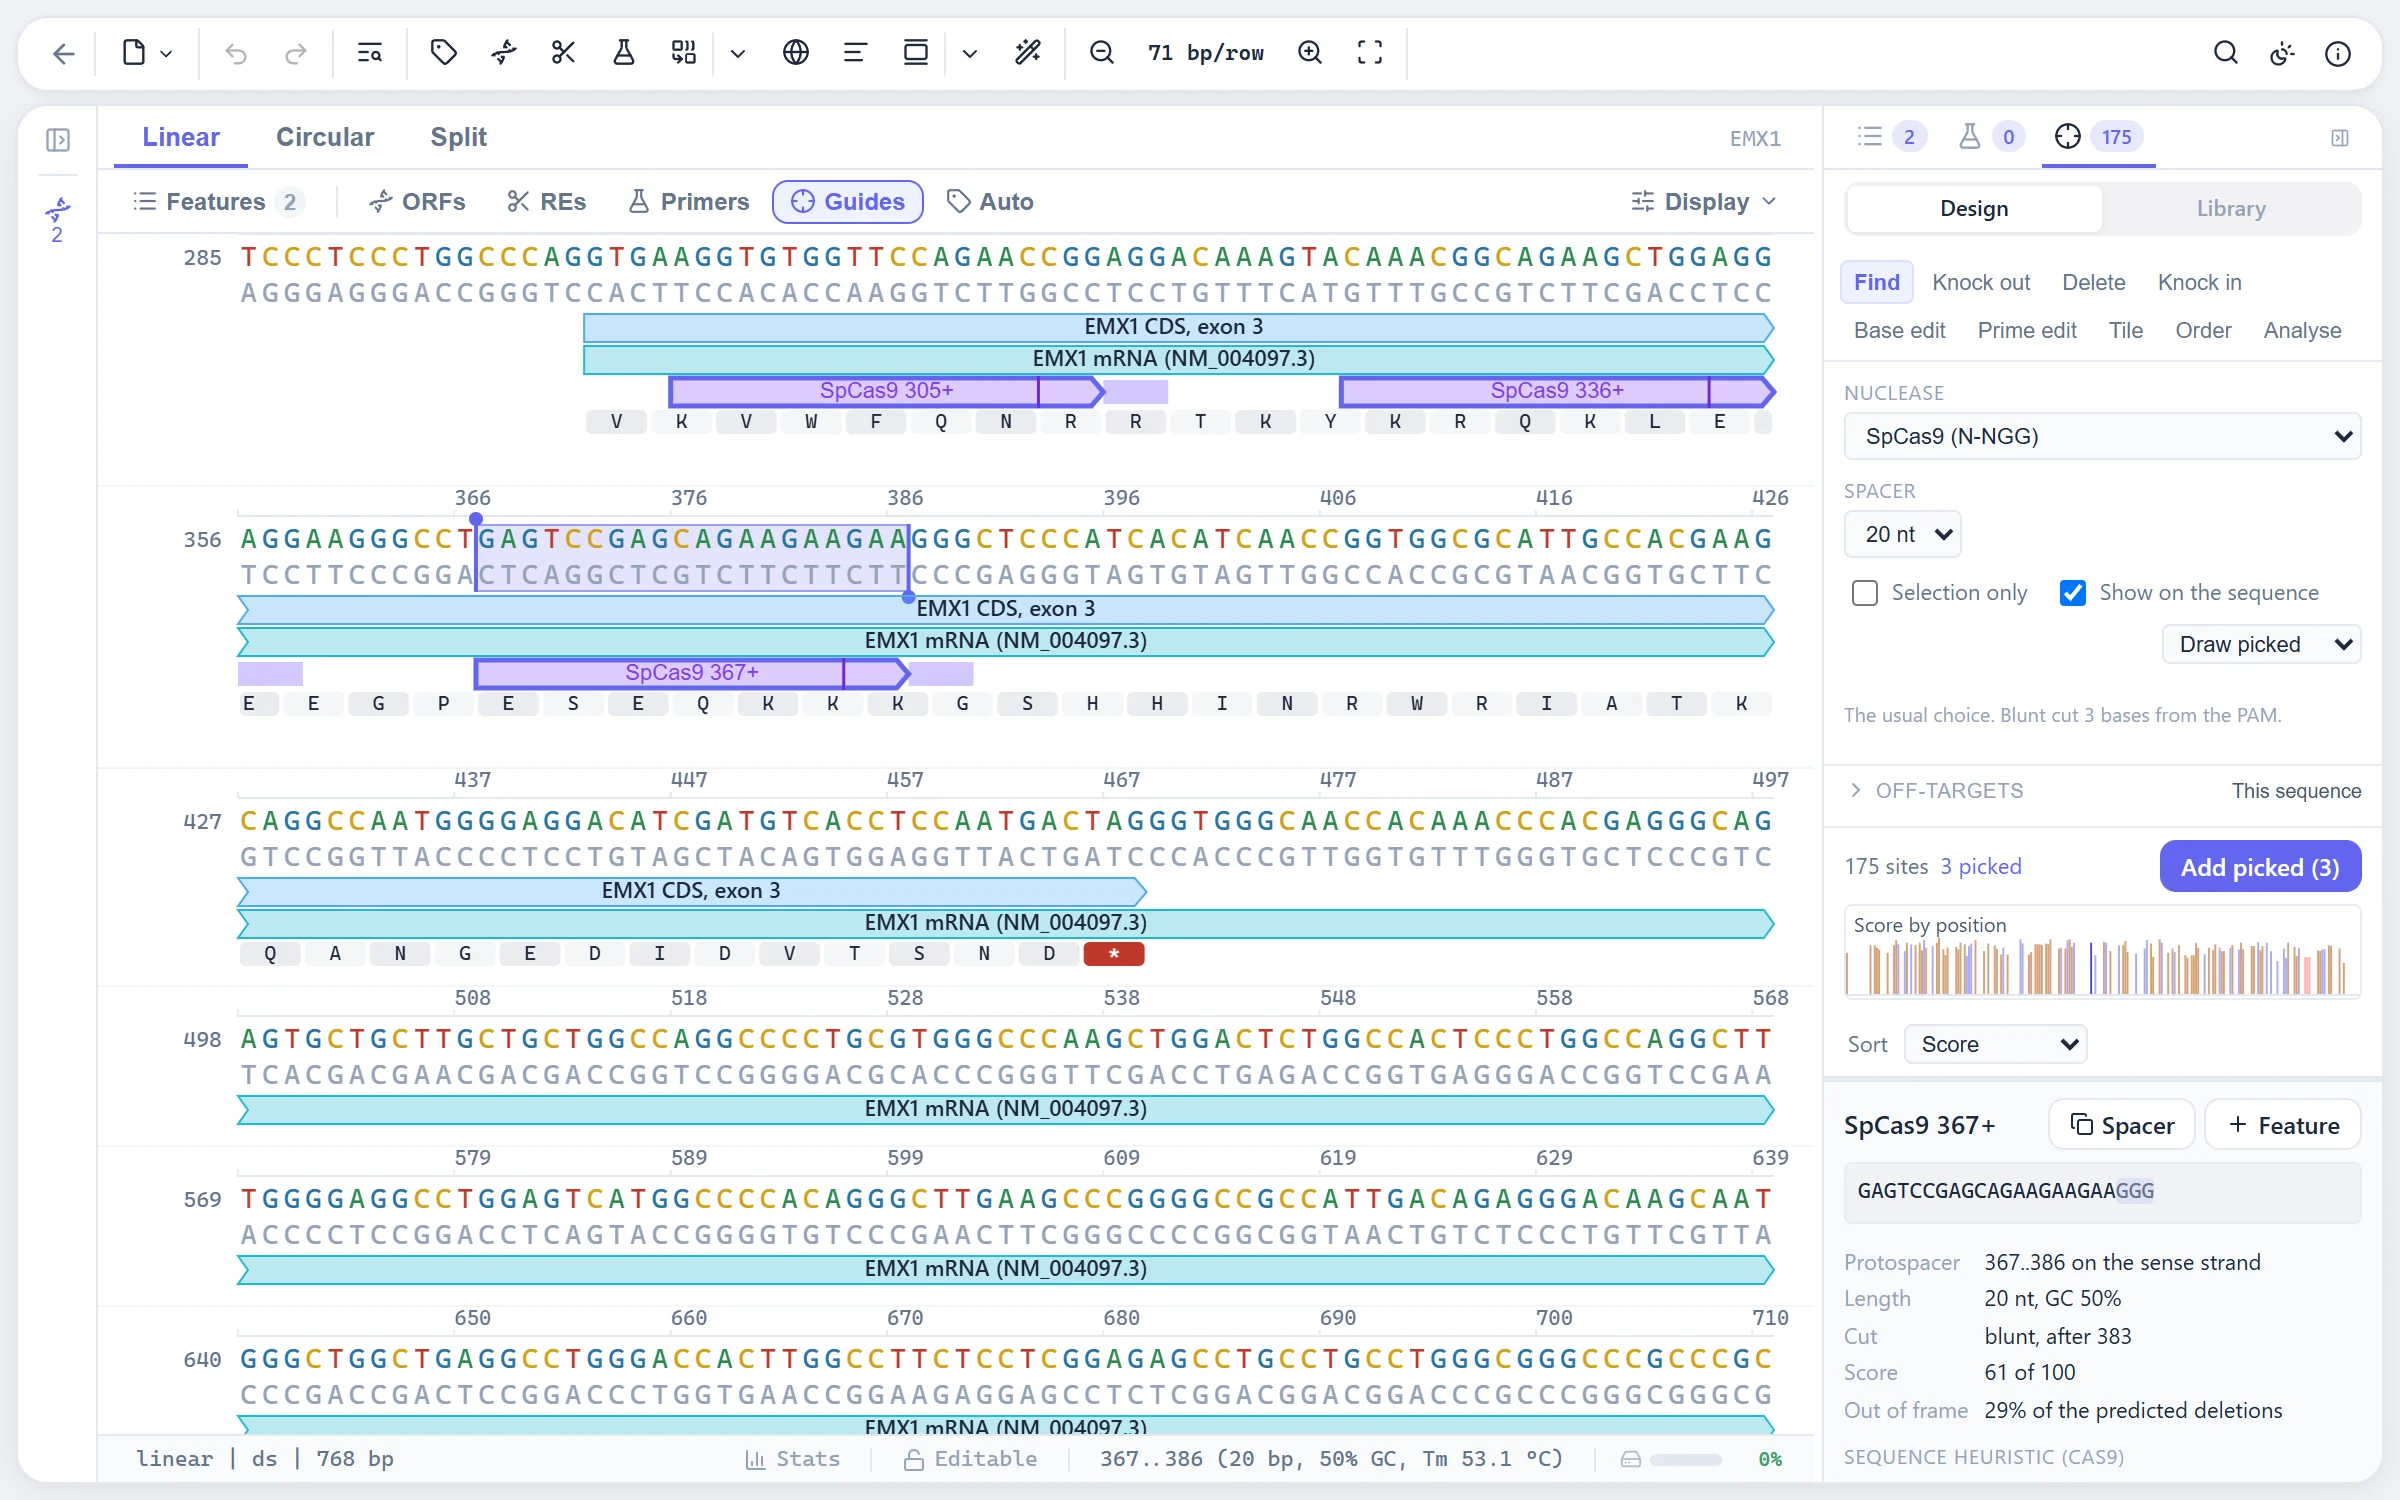The image size is (2400, 1500).
Task: Click the Stats link in status bar
Action: (793, 1459)
